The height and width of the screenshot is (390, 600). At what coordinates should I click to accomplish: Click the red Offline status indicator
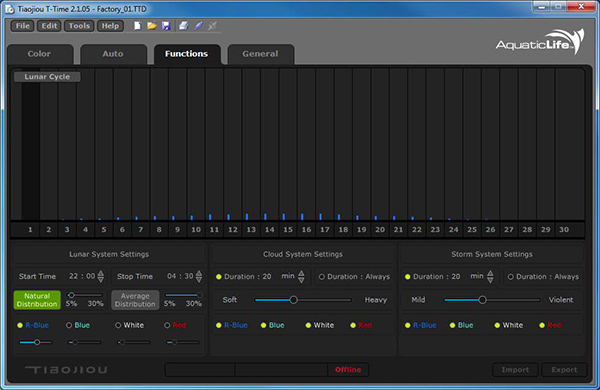pos(348,370)
